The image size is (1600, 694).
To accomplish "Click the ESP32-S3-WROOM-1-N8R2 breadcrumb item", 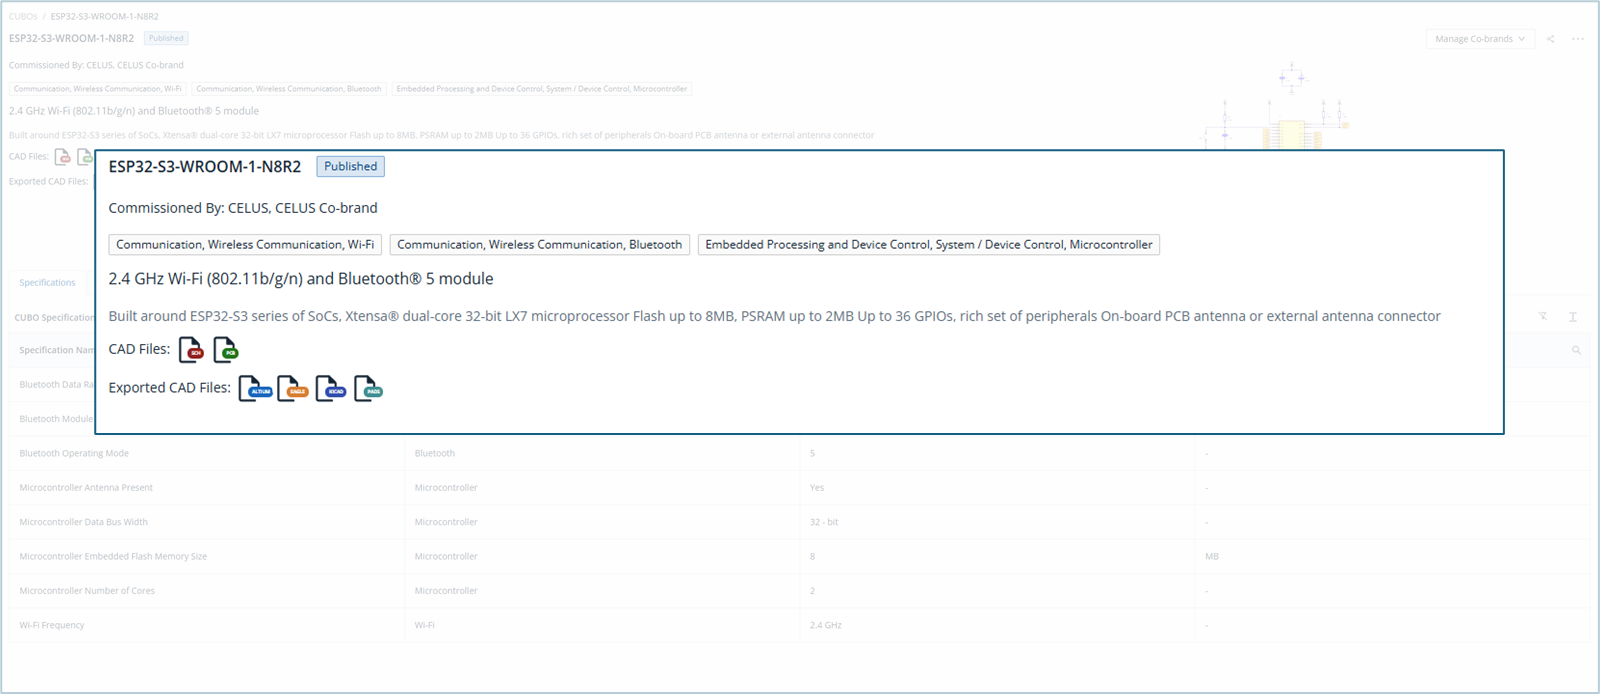I will coord(104,16).
